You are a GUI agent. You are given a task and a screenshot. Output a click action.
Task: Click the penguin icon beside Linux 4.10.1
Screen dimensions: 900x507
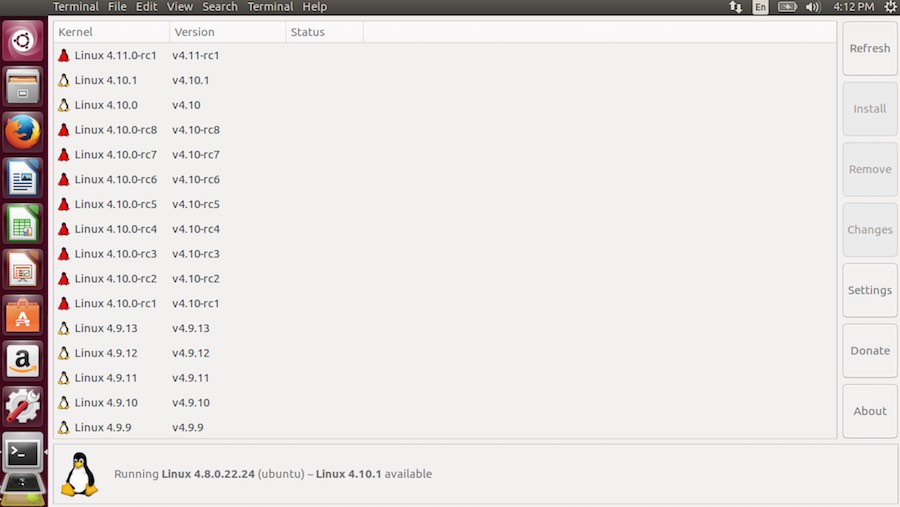(x=64, y=81)
